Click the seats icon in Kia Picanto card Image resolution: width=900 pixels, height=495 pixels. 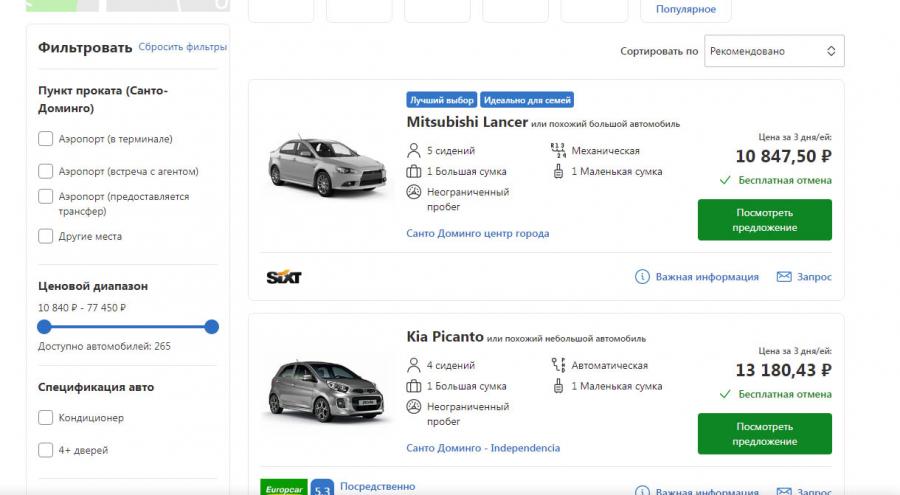click(413, 365)
